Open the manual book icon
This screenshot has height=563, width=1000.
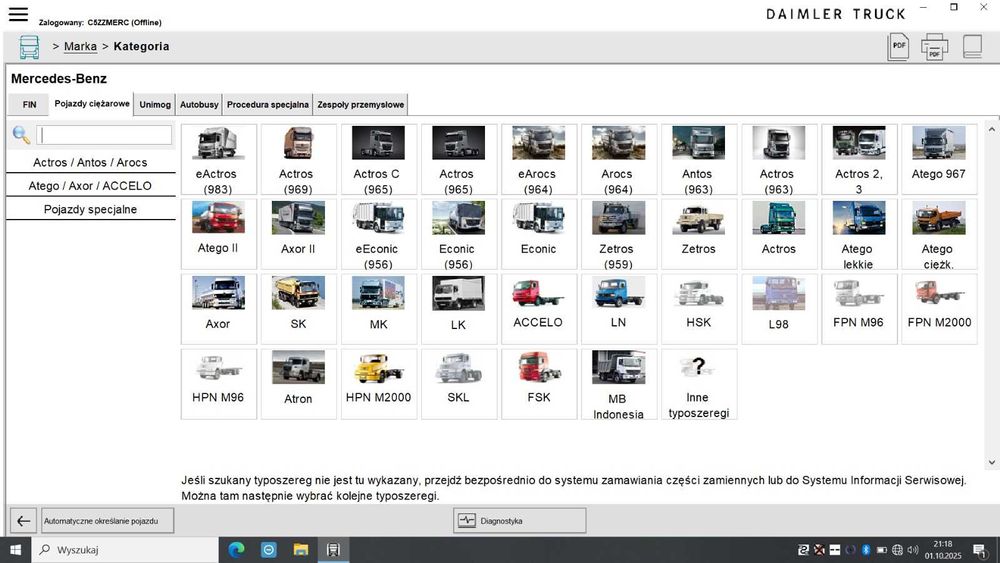click(x=972, y=47)
